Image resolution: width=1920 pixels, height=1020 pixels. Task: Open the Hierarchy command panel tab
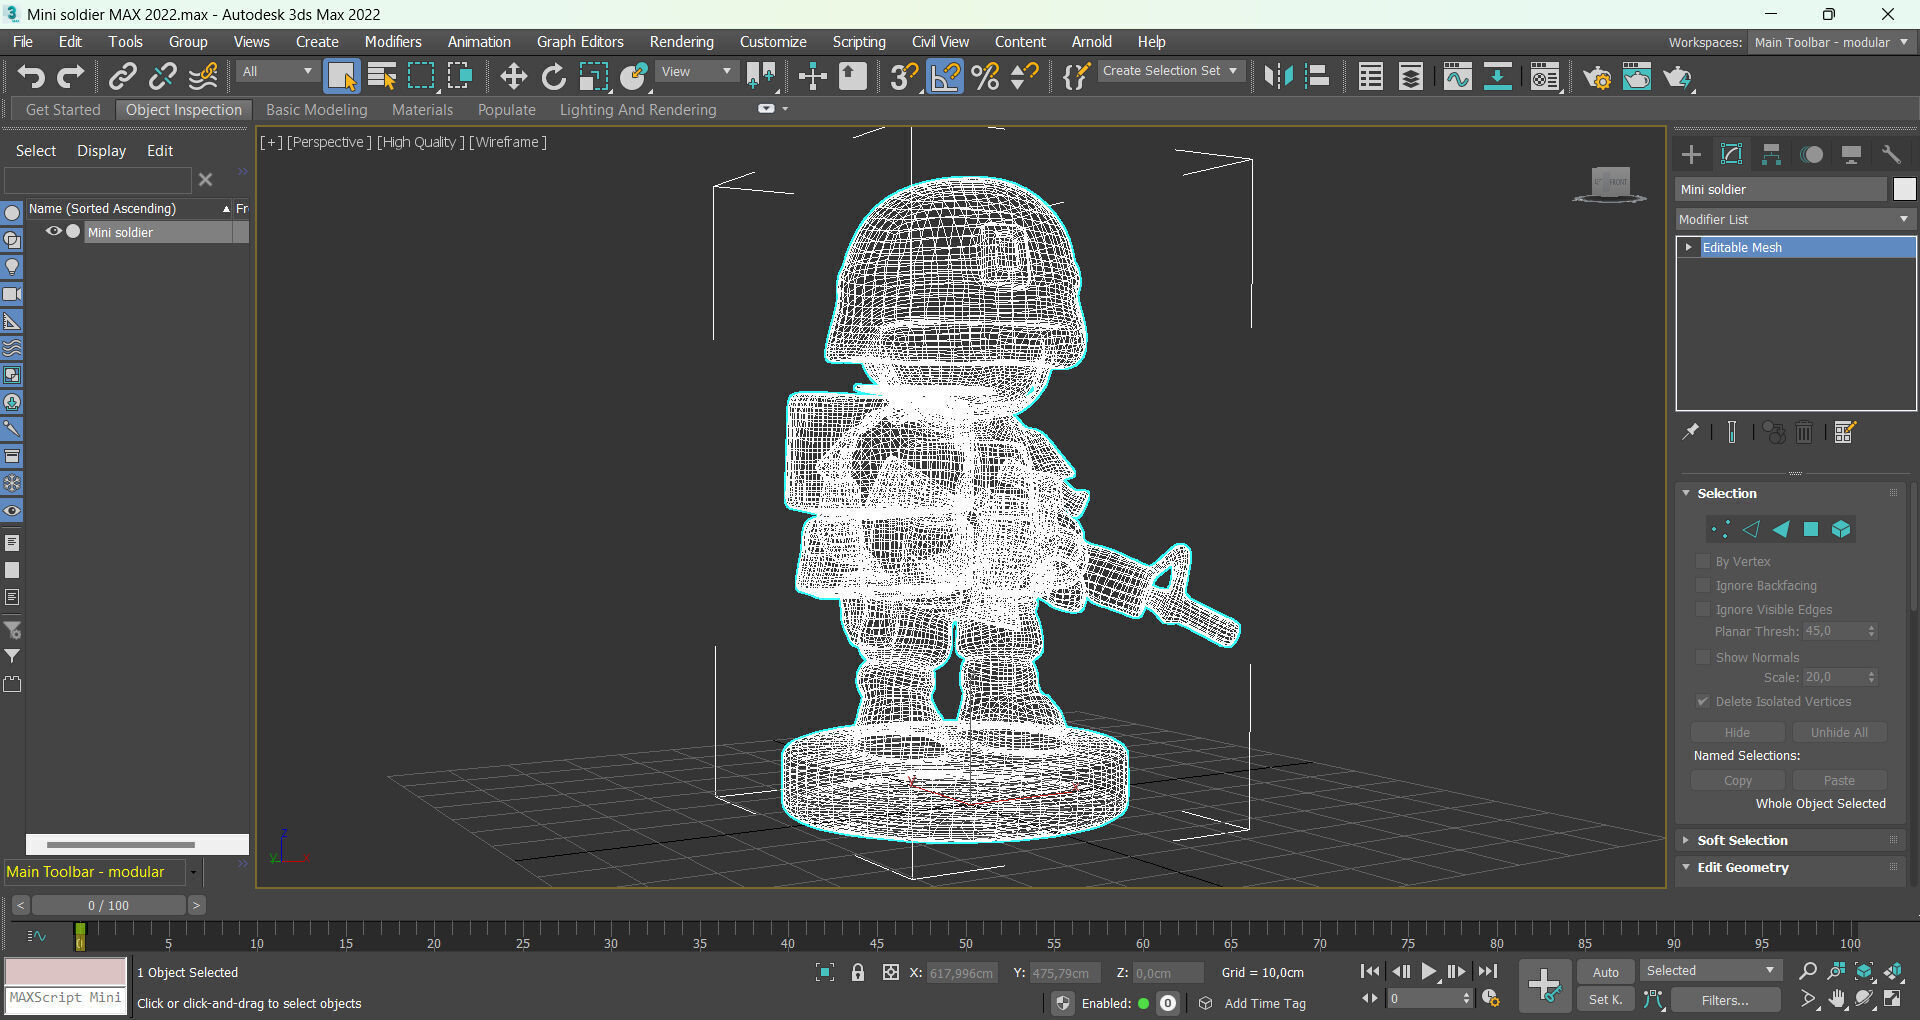click(1771, 154)
